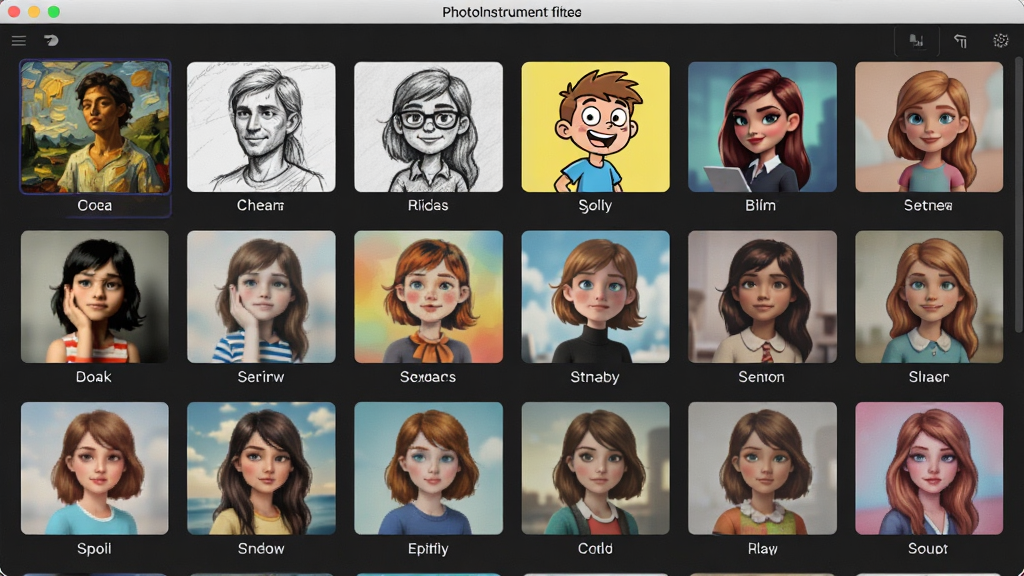1024x576 pixels.
Task: Maximize the window using the green button
Action: [54, 12]
